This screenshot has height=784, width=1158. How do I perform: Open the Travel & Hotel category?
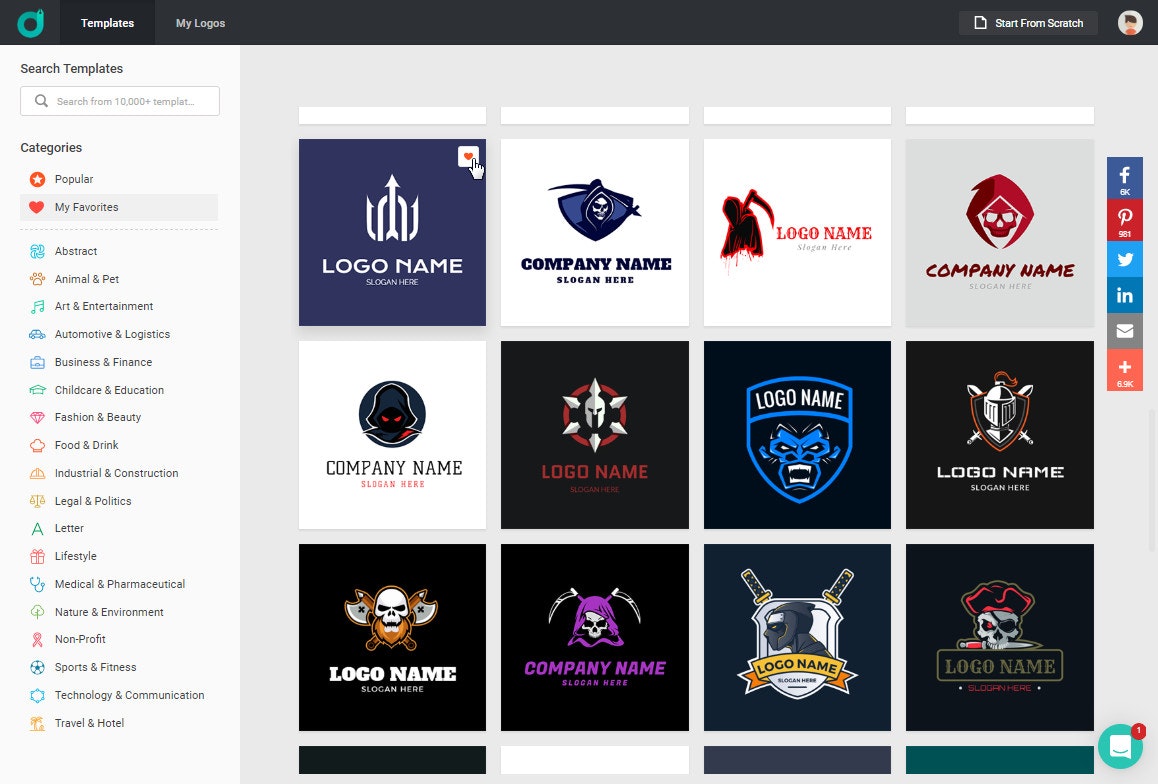tap(119, 723)
